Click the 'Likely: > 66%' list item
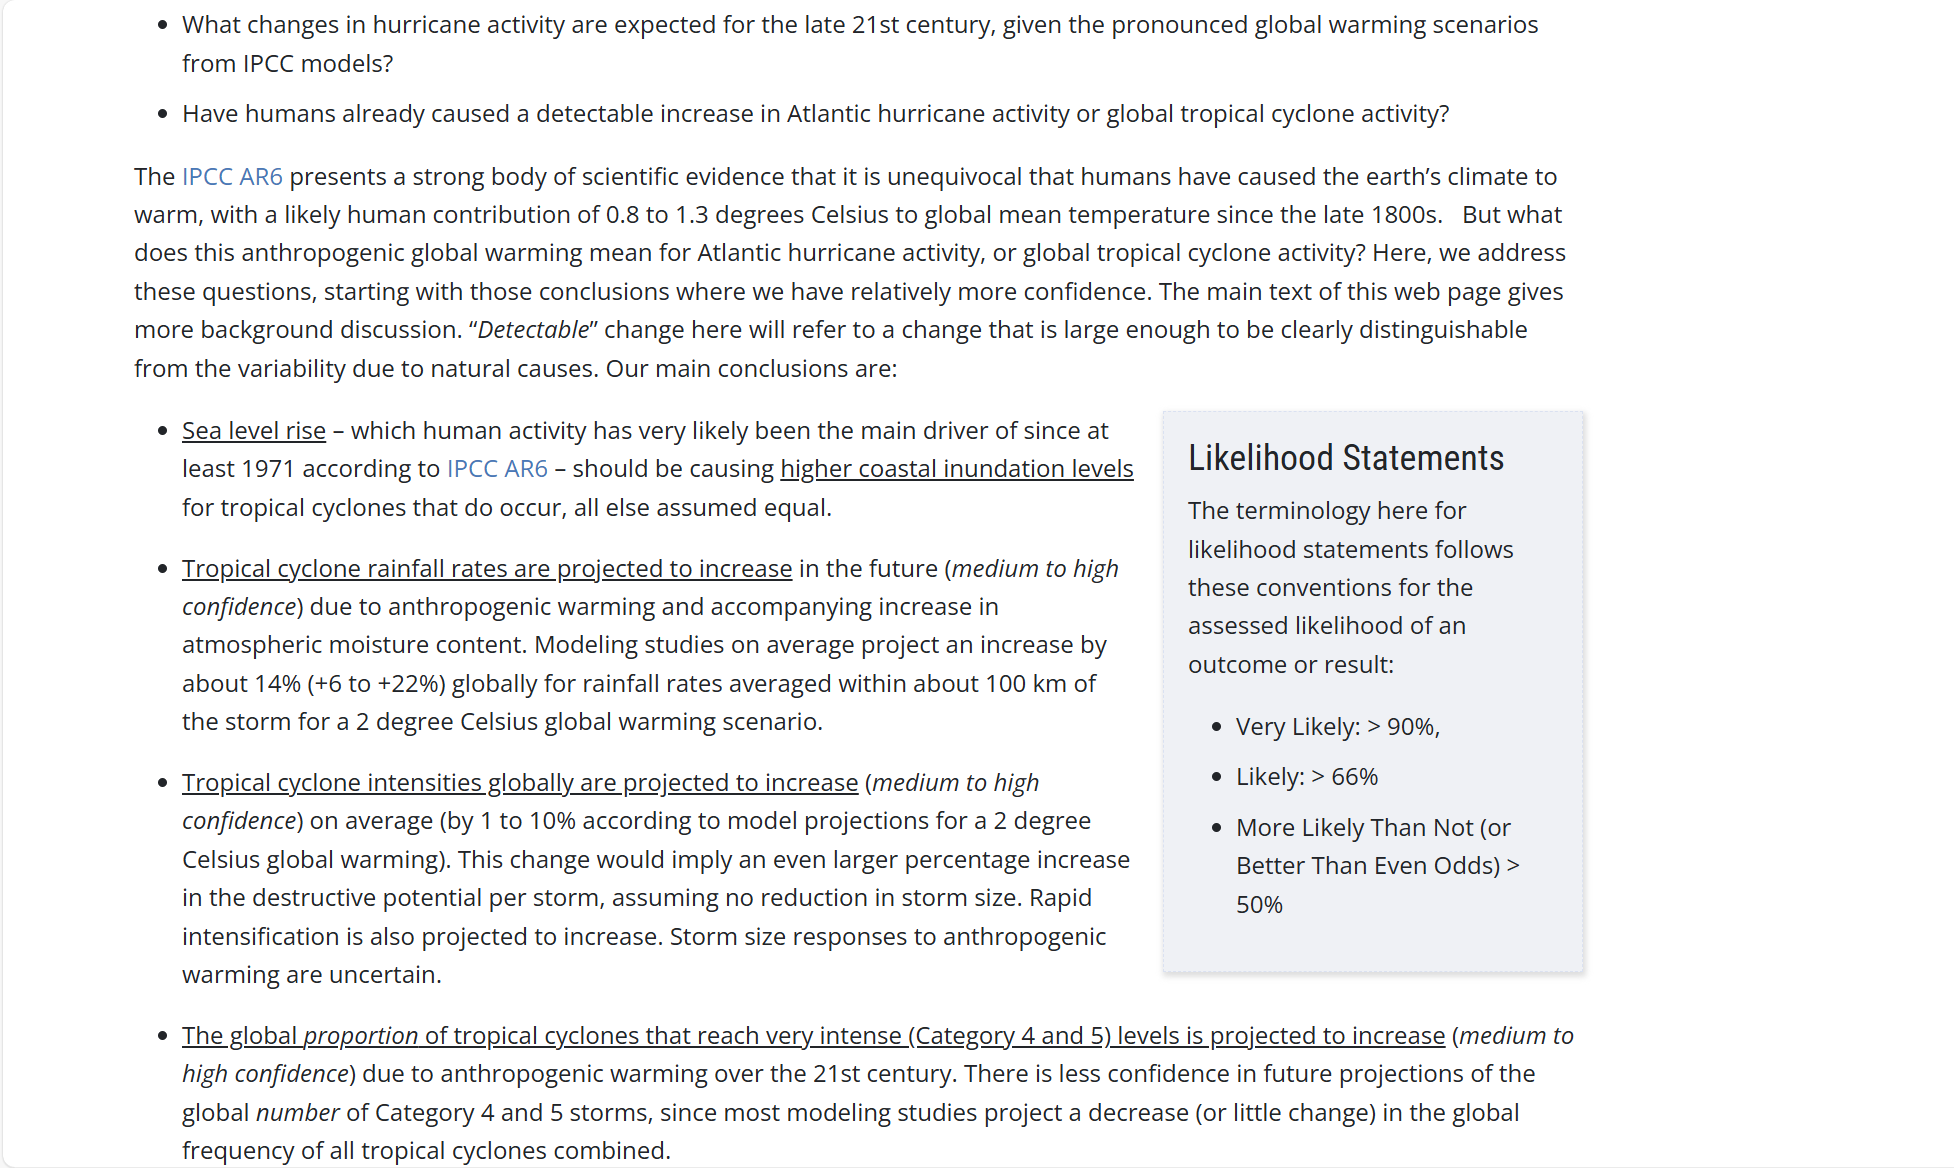This screenshot has height=1168, width=1954. click(x=1306, y=777)
